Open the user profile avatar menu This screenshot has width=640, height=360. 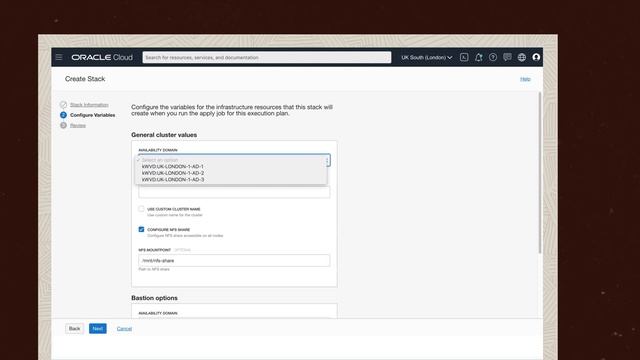pos(536,57)
